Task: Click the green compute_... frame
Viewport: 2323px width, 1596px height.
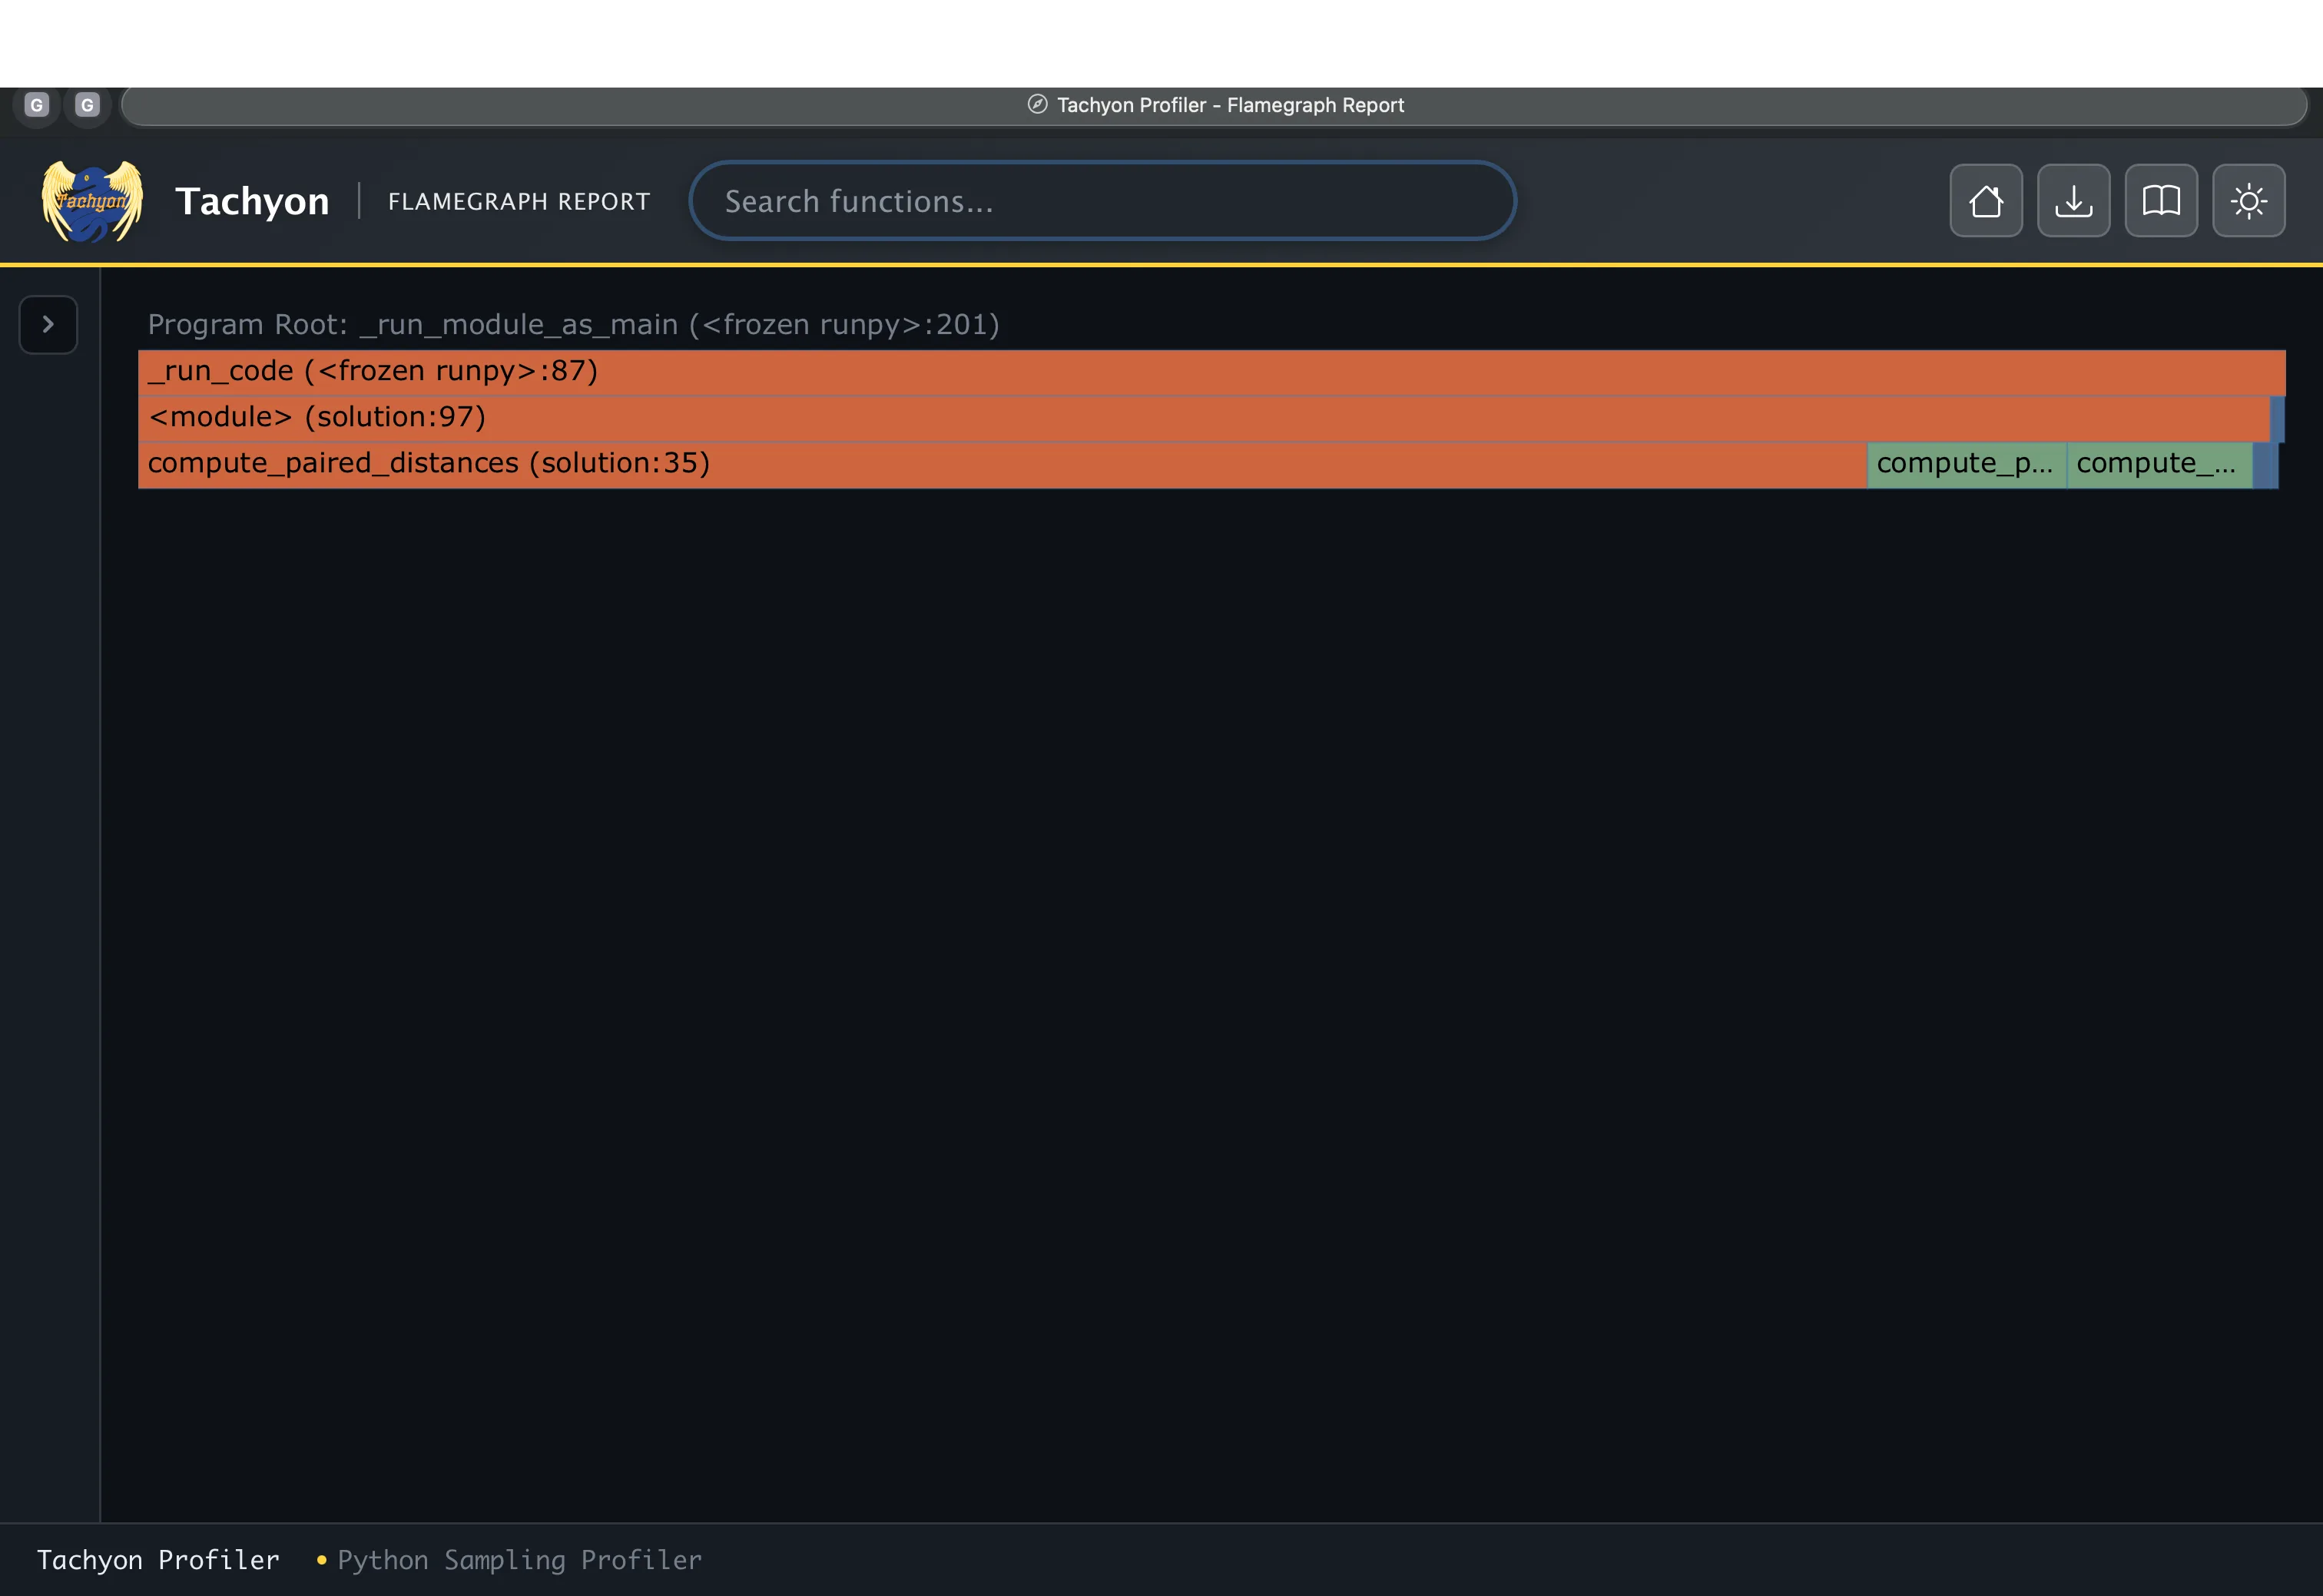Action: point(2159,464)
